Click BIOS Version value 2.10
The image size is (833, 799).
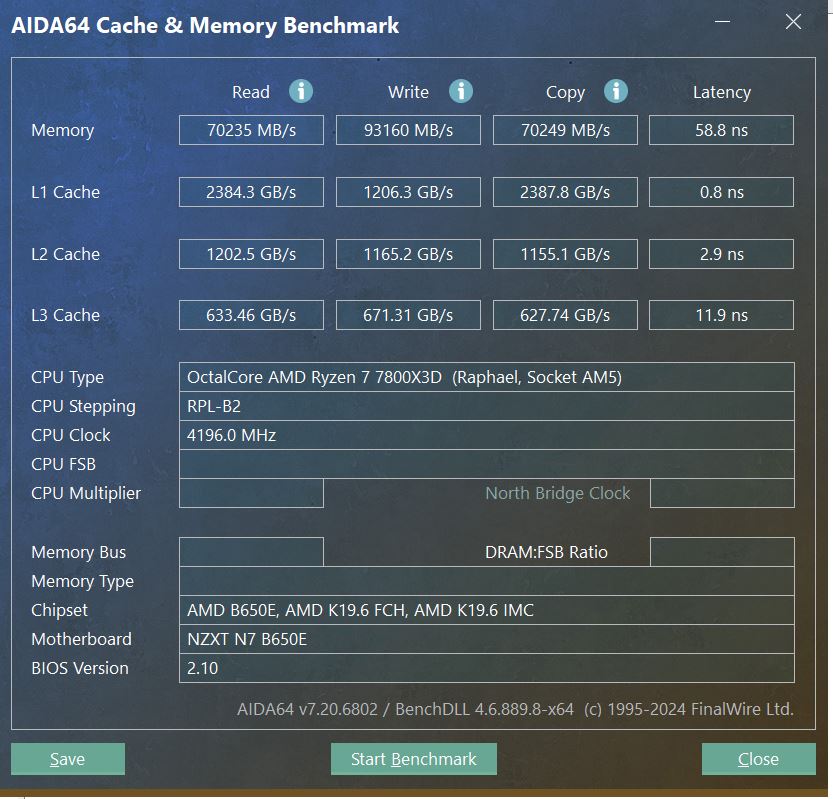487,668
